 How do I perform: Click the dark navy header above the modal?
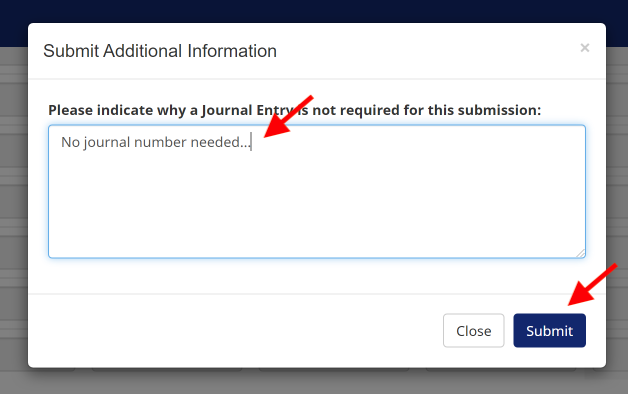314,11
